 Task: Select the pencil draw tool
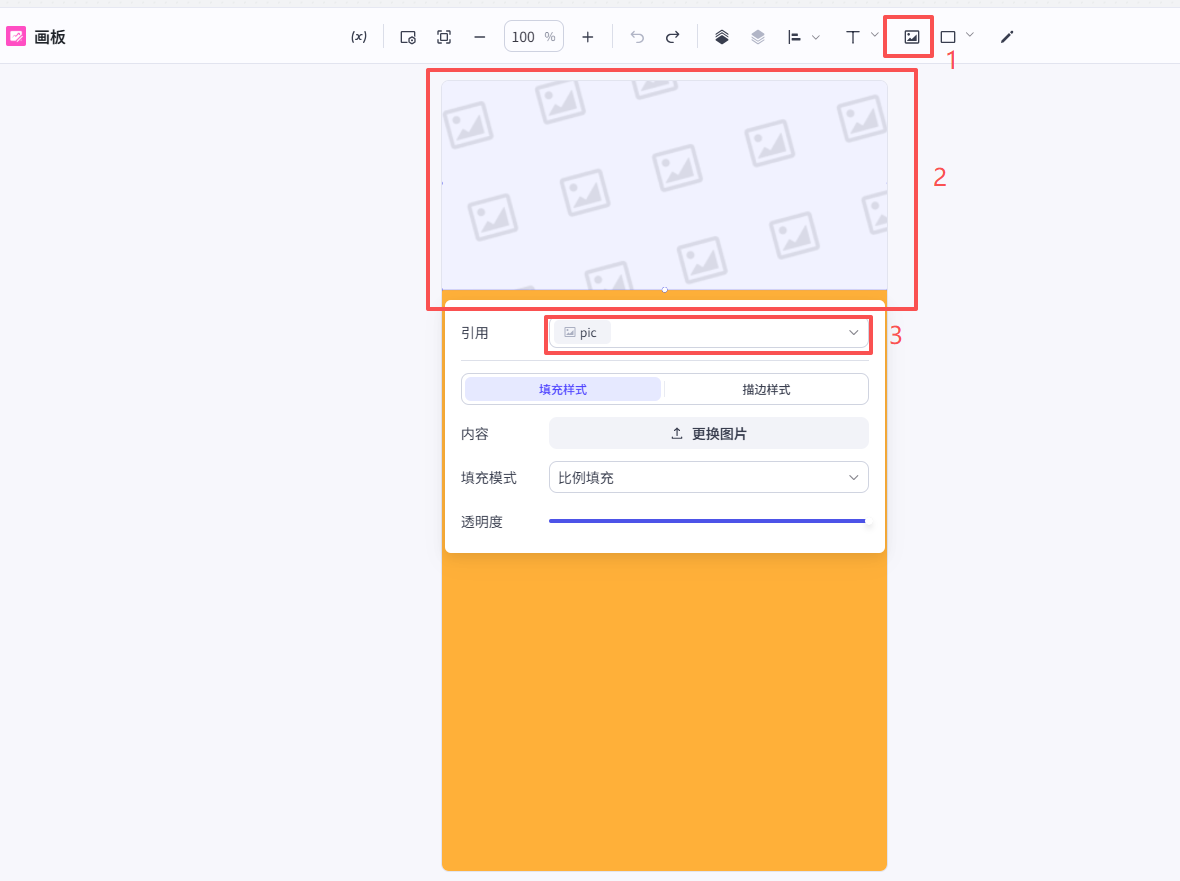point(1007,37)
